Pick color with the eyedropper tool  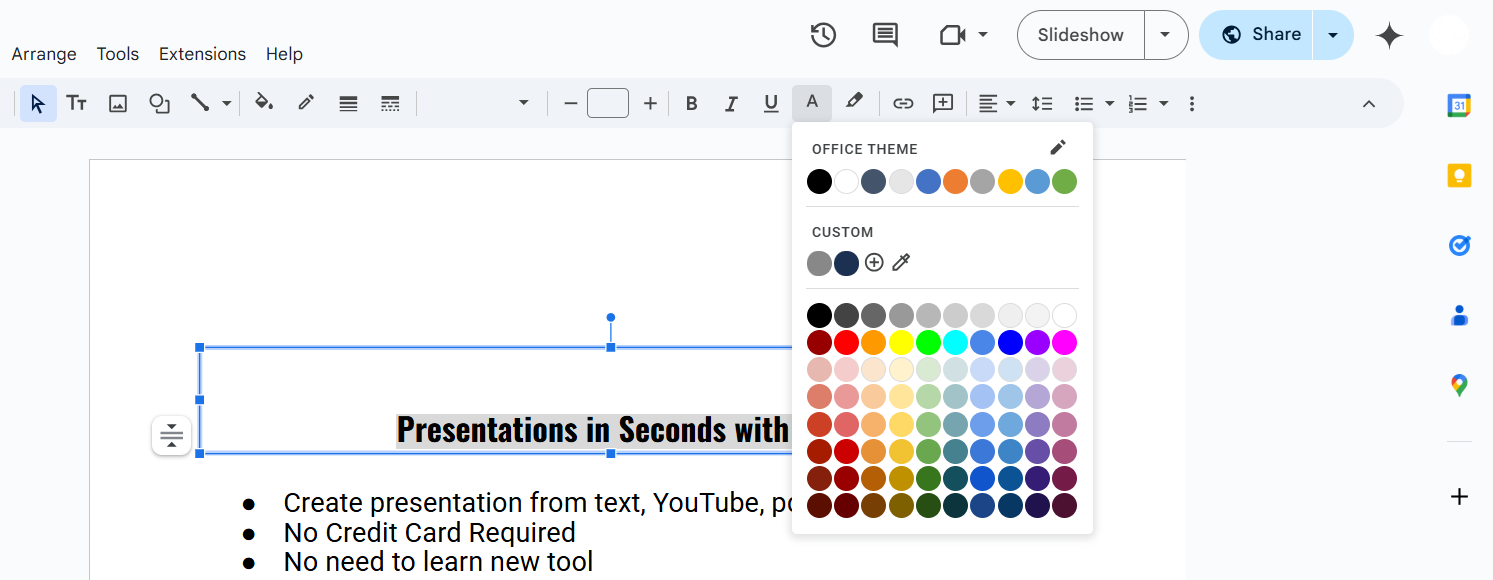click(901, 263)
